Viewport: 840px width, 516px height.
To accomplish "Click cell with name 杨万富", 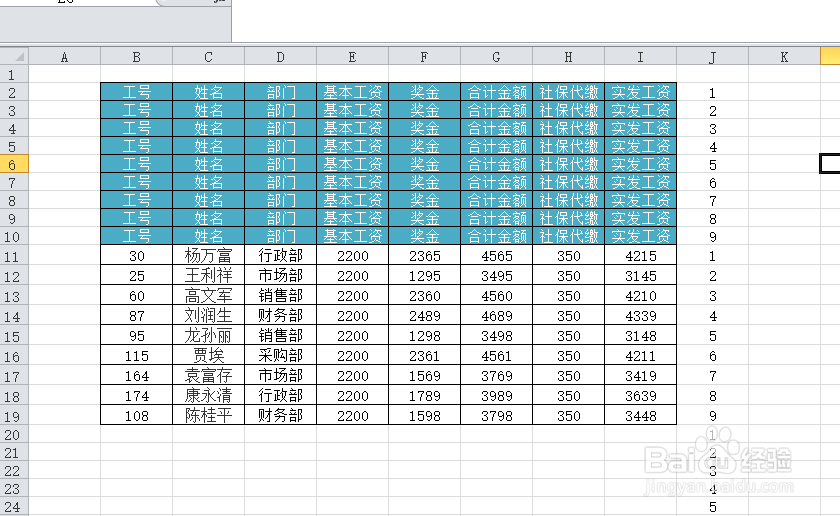I will [x=208, y=256].
